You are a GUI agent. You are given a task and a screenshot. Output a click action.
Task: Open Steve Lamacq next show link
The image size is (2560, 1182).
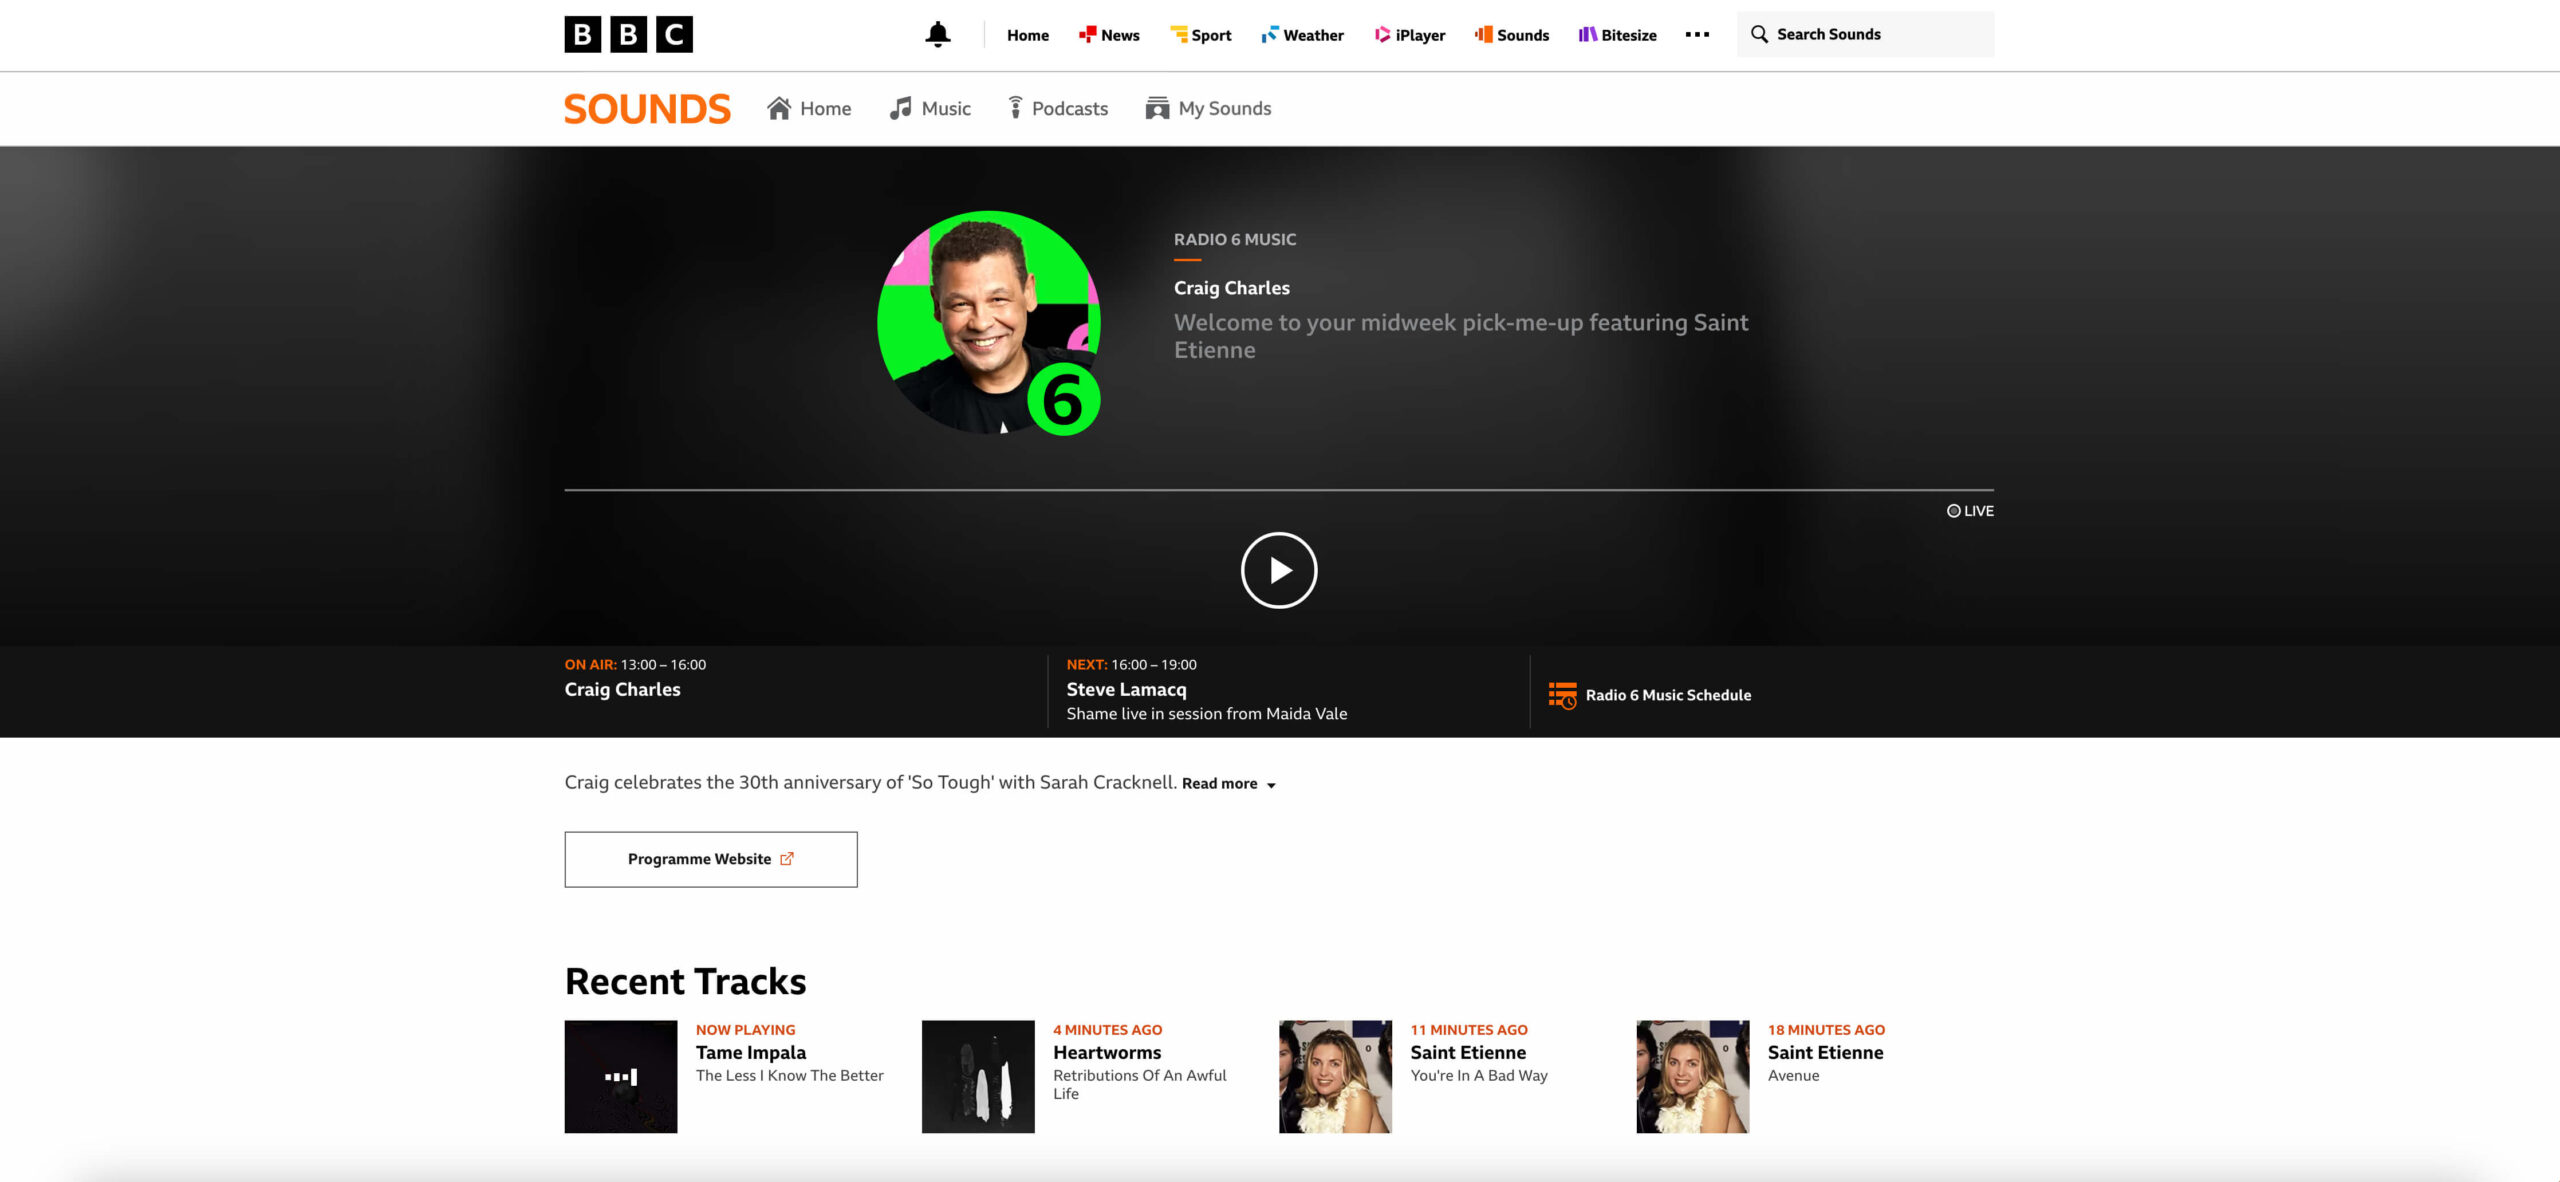tap(1126, 689)
